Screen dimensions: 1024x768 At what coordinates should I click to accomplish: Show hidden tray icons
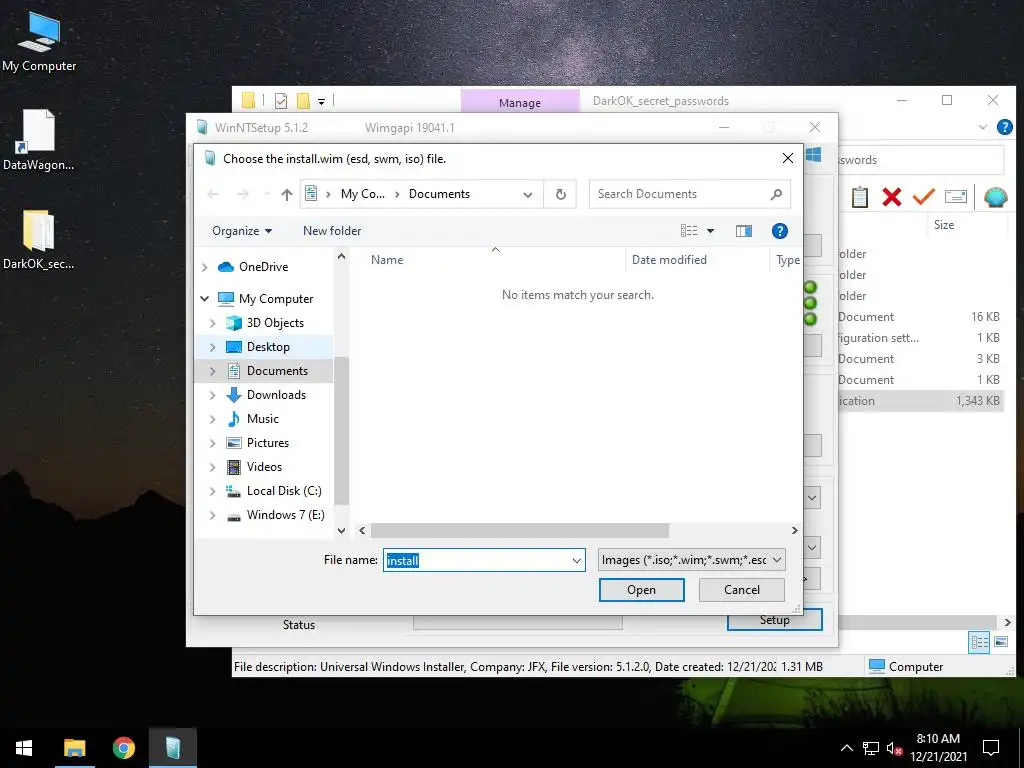point(846,748)
